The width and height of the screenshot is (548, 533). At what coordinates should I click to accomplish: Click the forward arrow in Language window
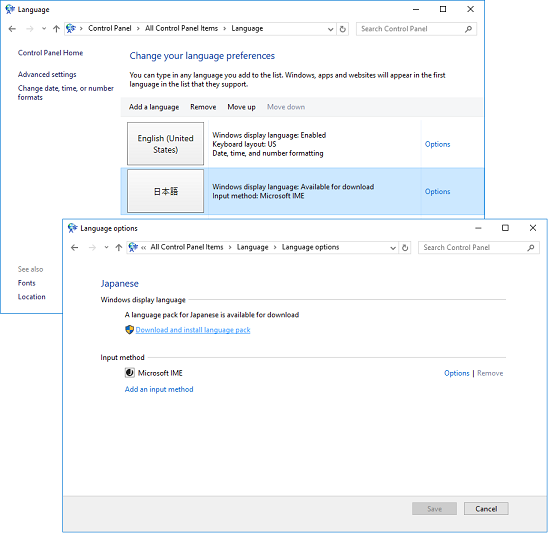30,29
